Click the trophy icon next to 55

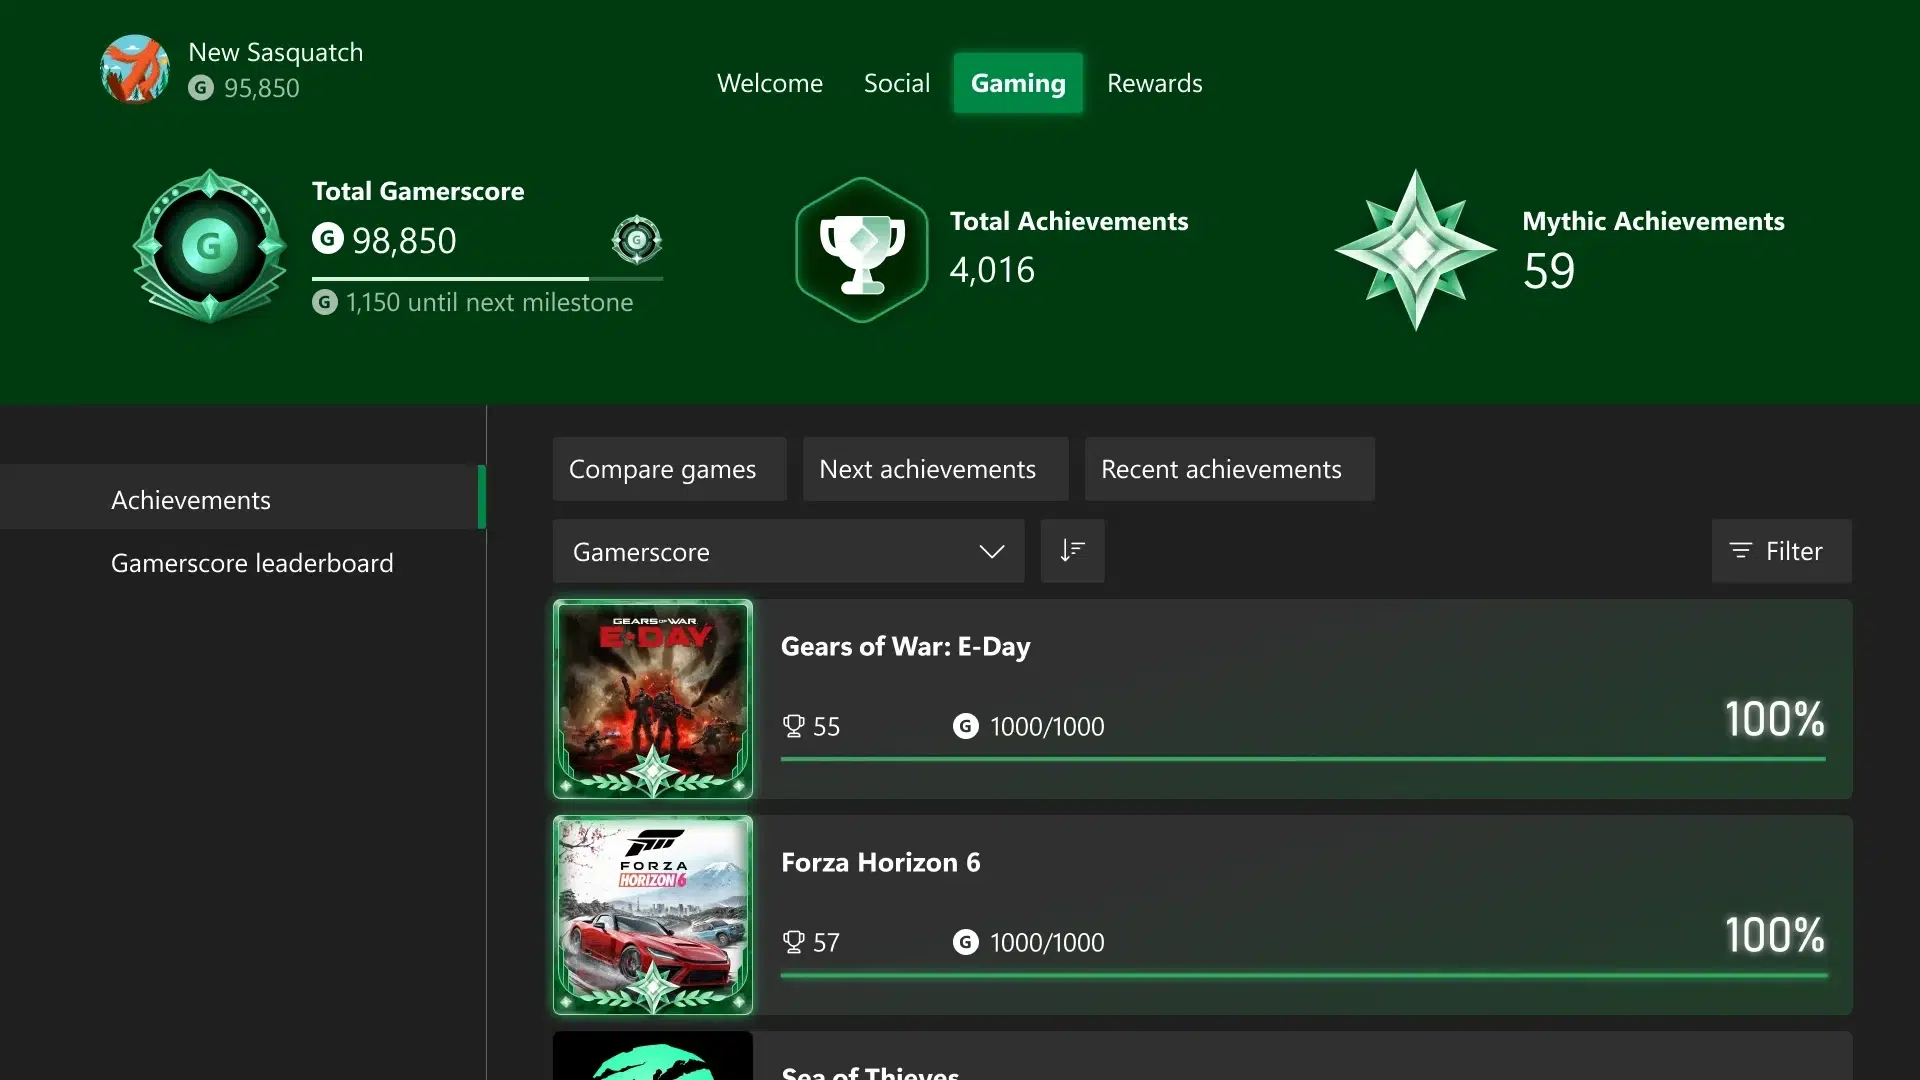pos(794,726)
